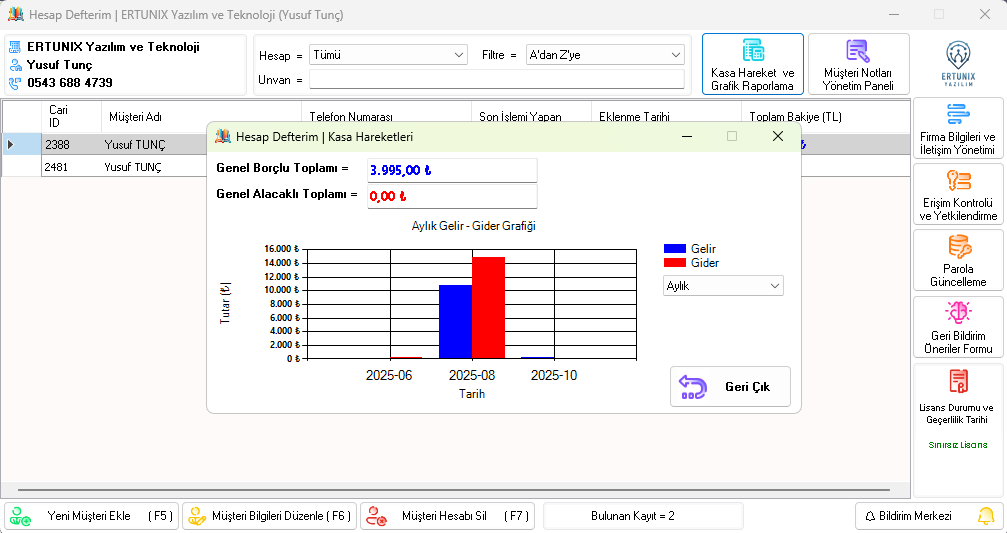Click the blue Gelir legend swatch
This screenshot has height=533, width=1007.
tap(675, 249)
